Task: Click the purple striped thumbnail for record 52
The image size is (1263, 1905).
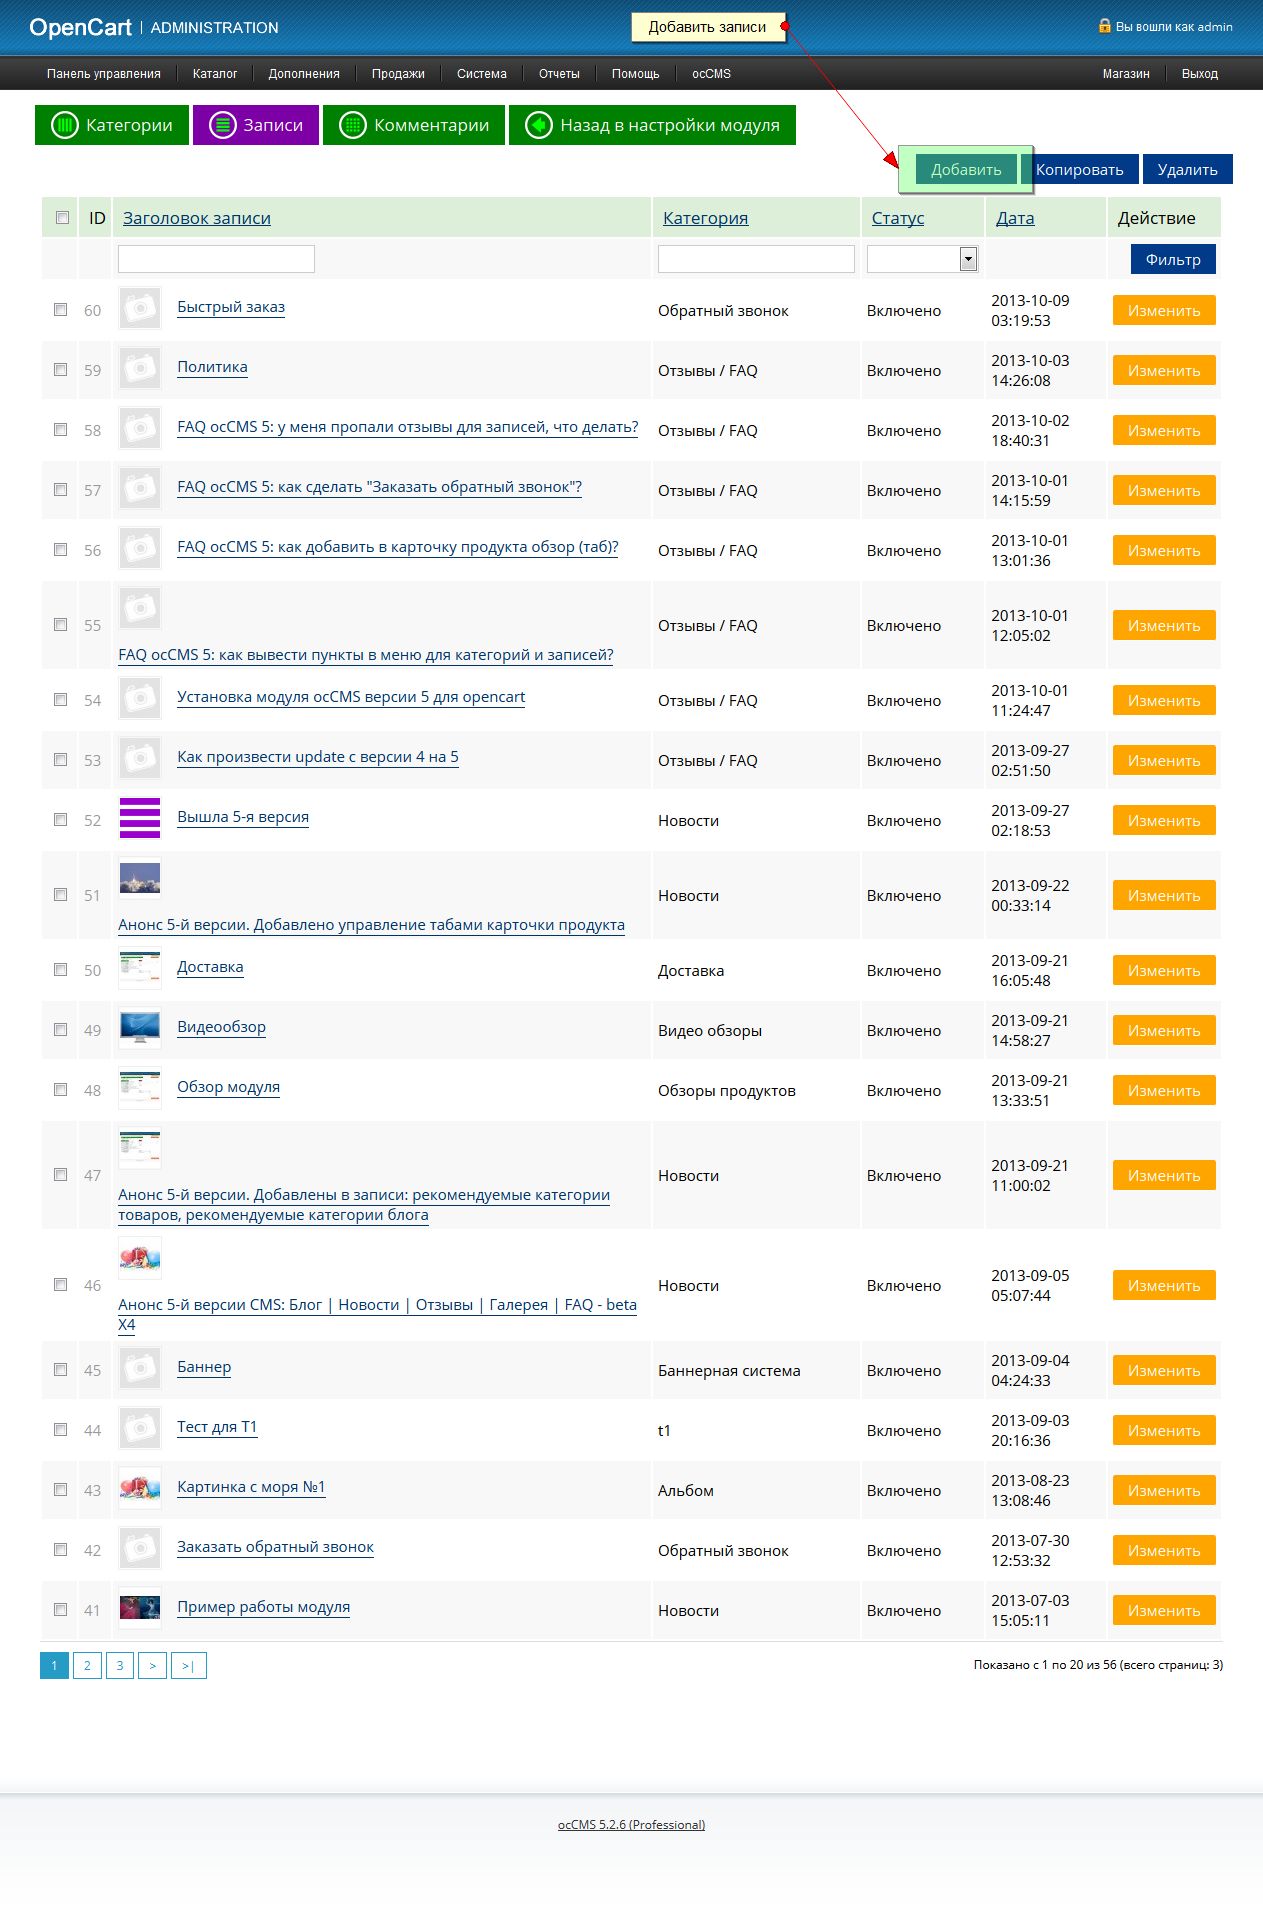Action: [140, 818]
